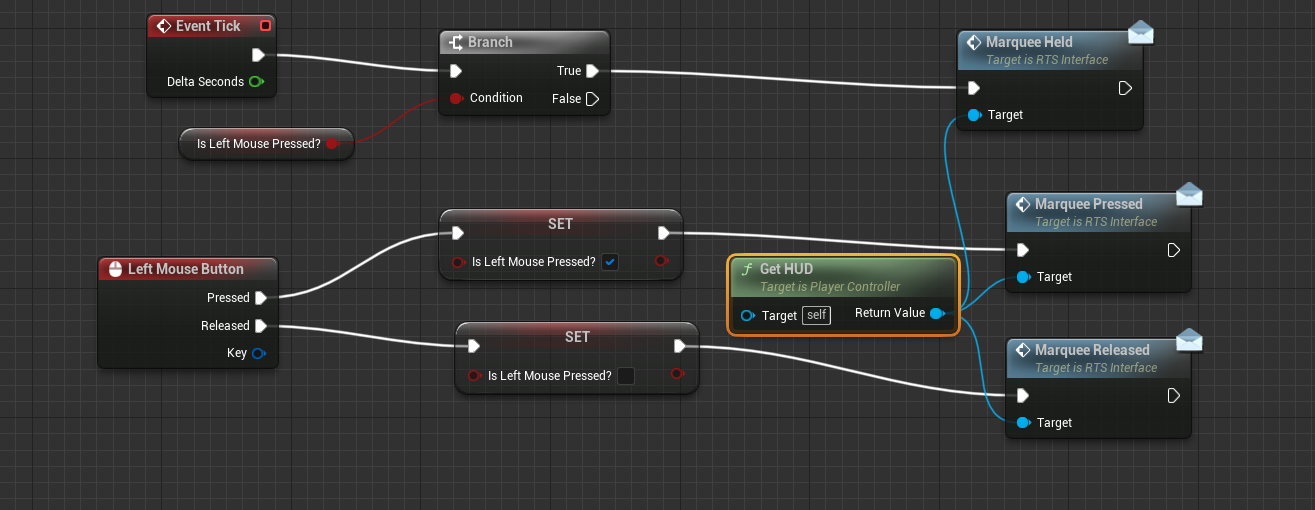Click upper SET node red boolean input pin
This screenshot has height=510, width=1315.
pyautogui.click(x=458, y=262)
